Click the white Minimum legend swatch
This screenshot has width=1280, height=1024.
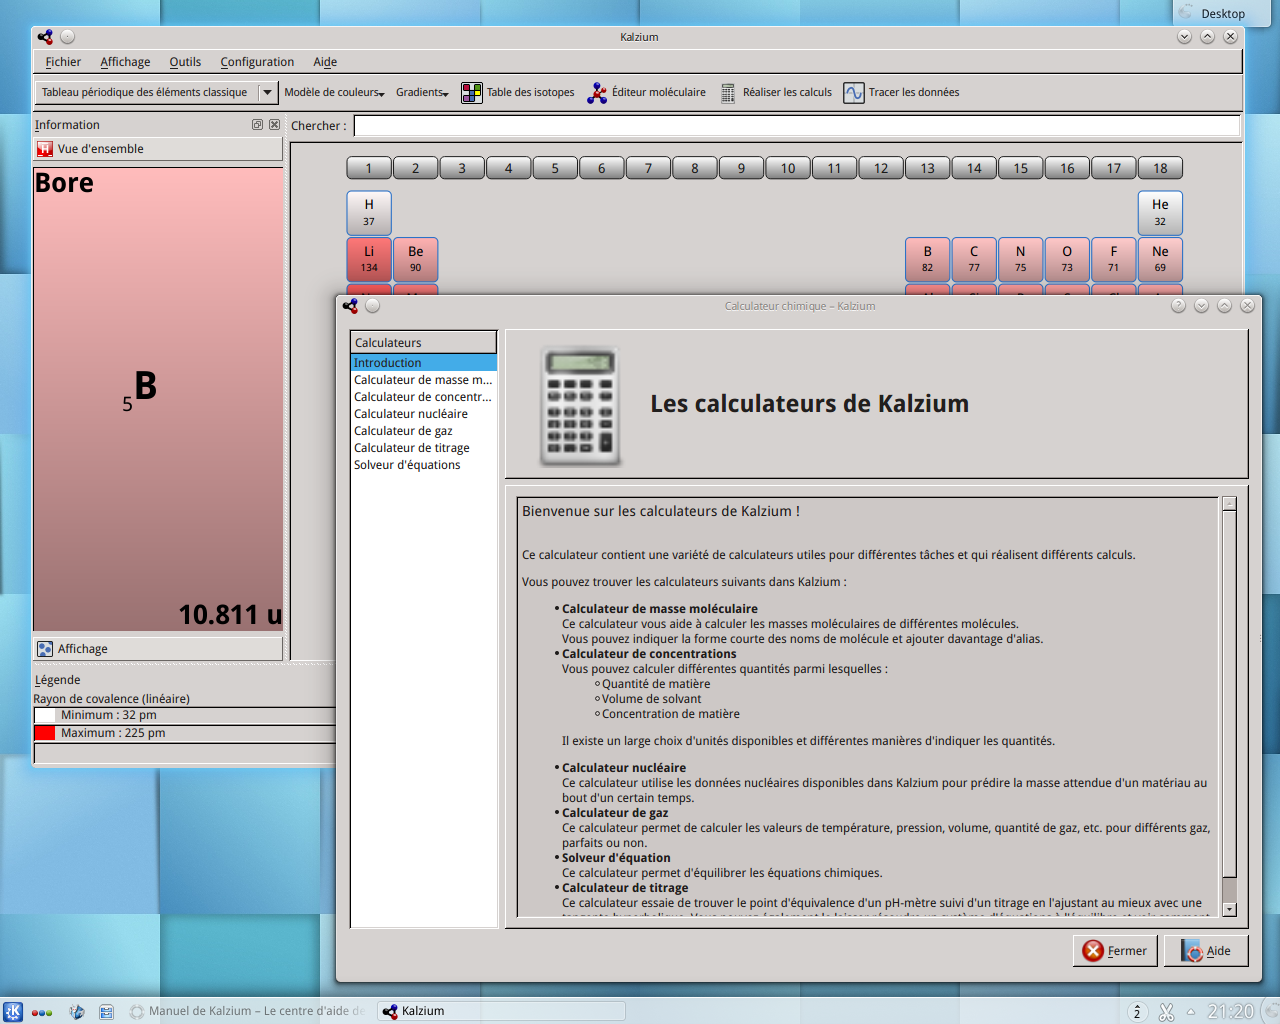(45, 715)
